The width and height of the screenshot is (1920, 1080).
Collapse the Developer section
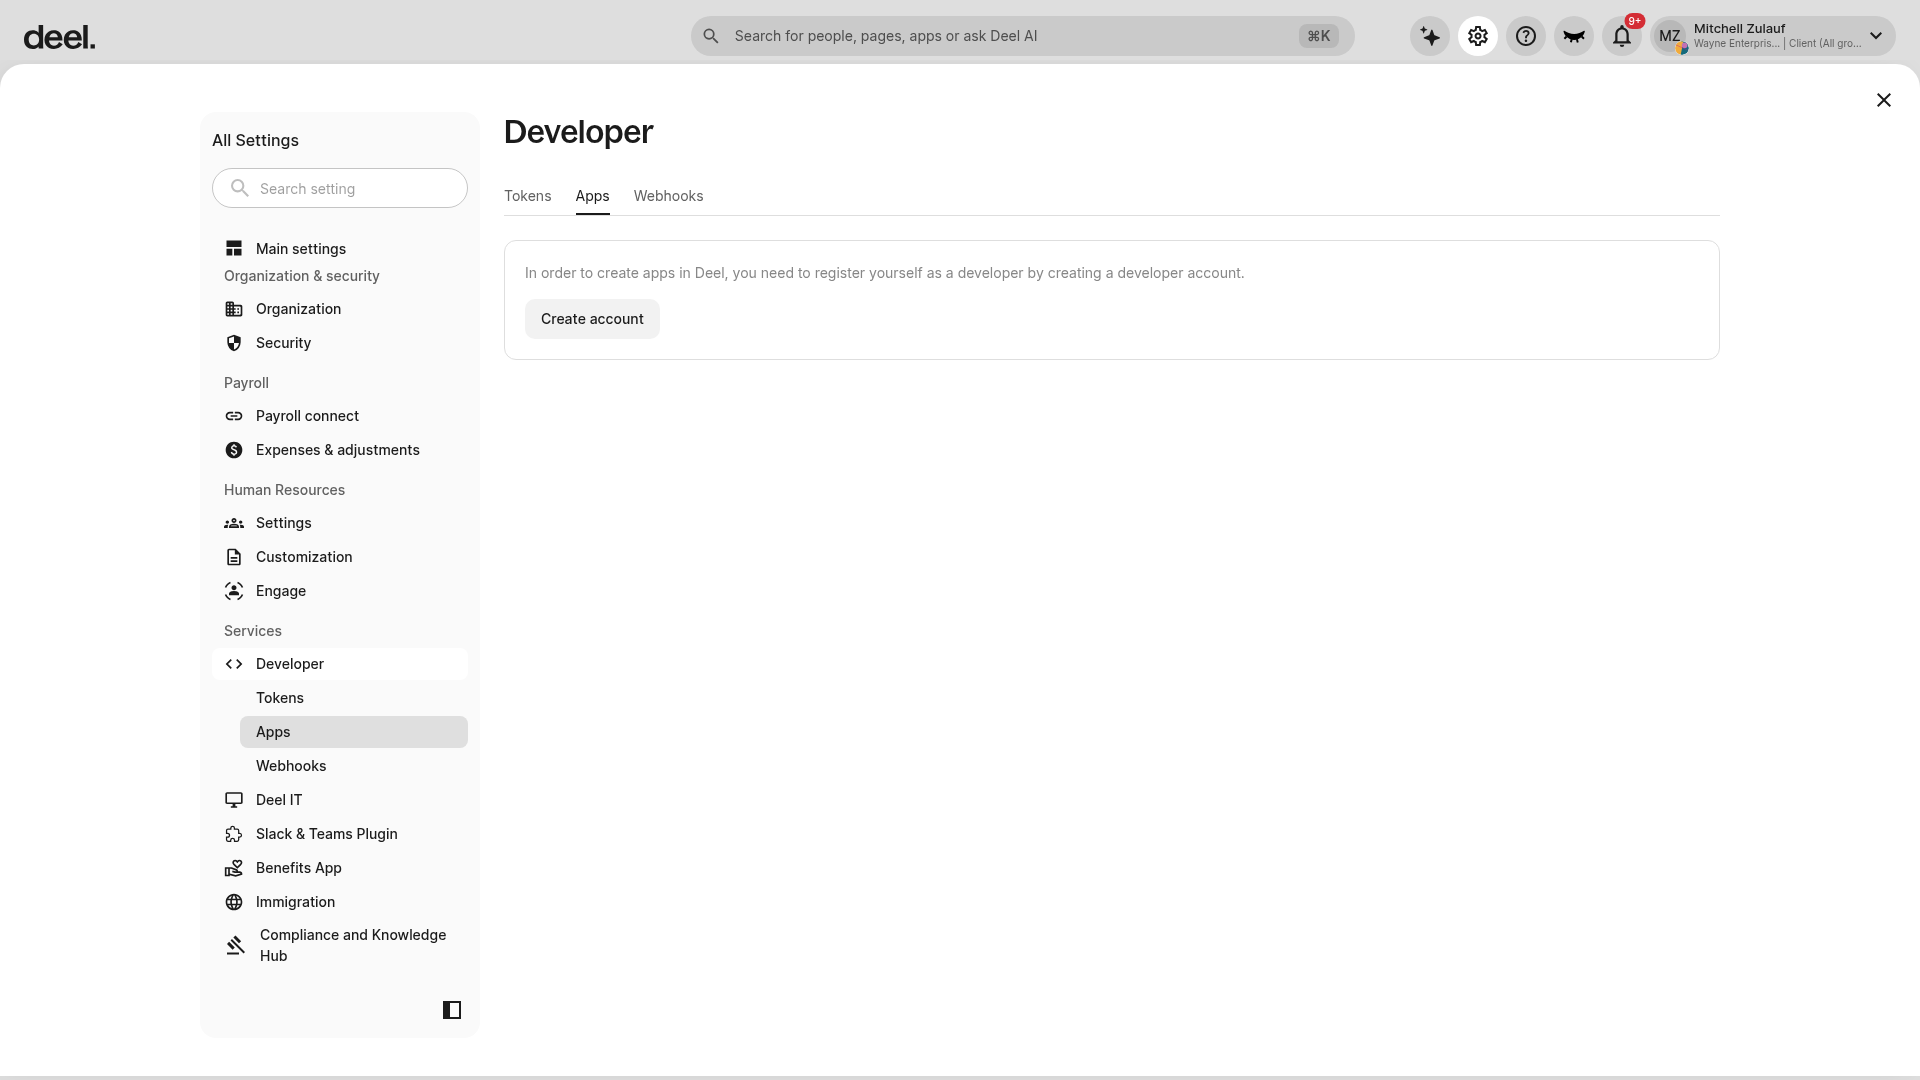[x=340, y=664]
